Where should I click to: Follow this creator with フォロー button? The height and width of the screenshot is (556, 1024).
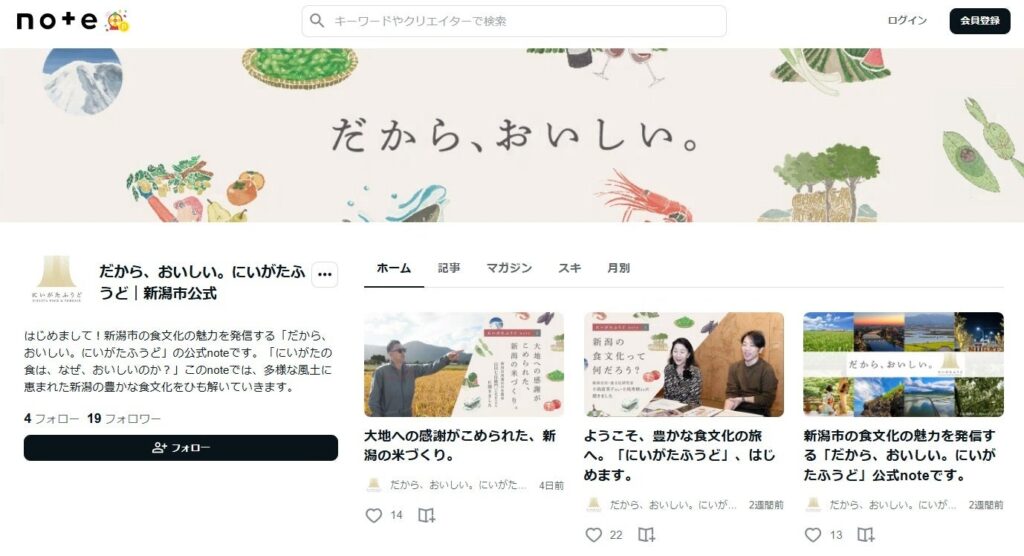[x=181, y=448]
